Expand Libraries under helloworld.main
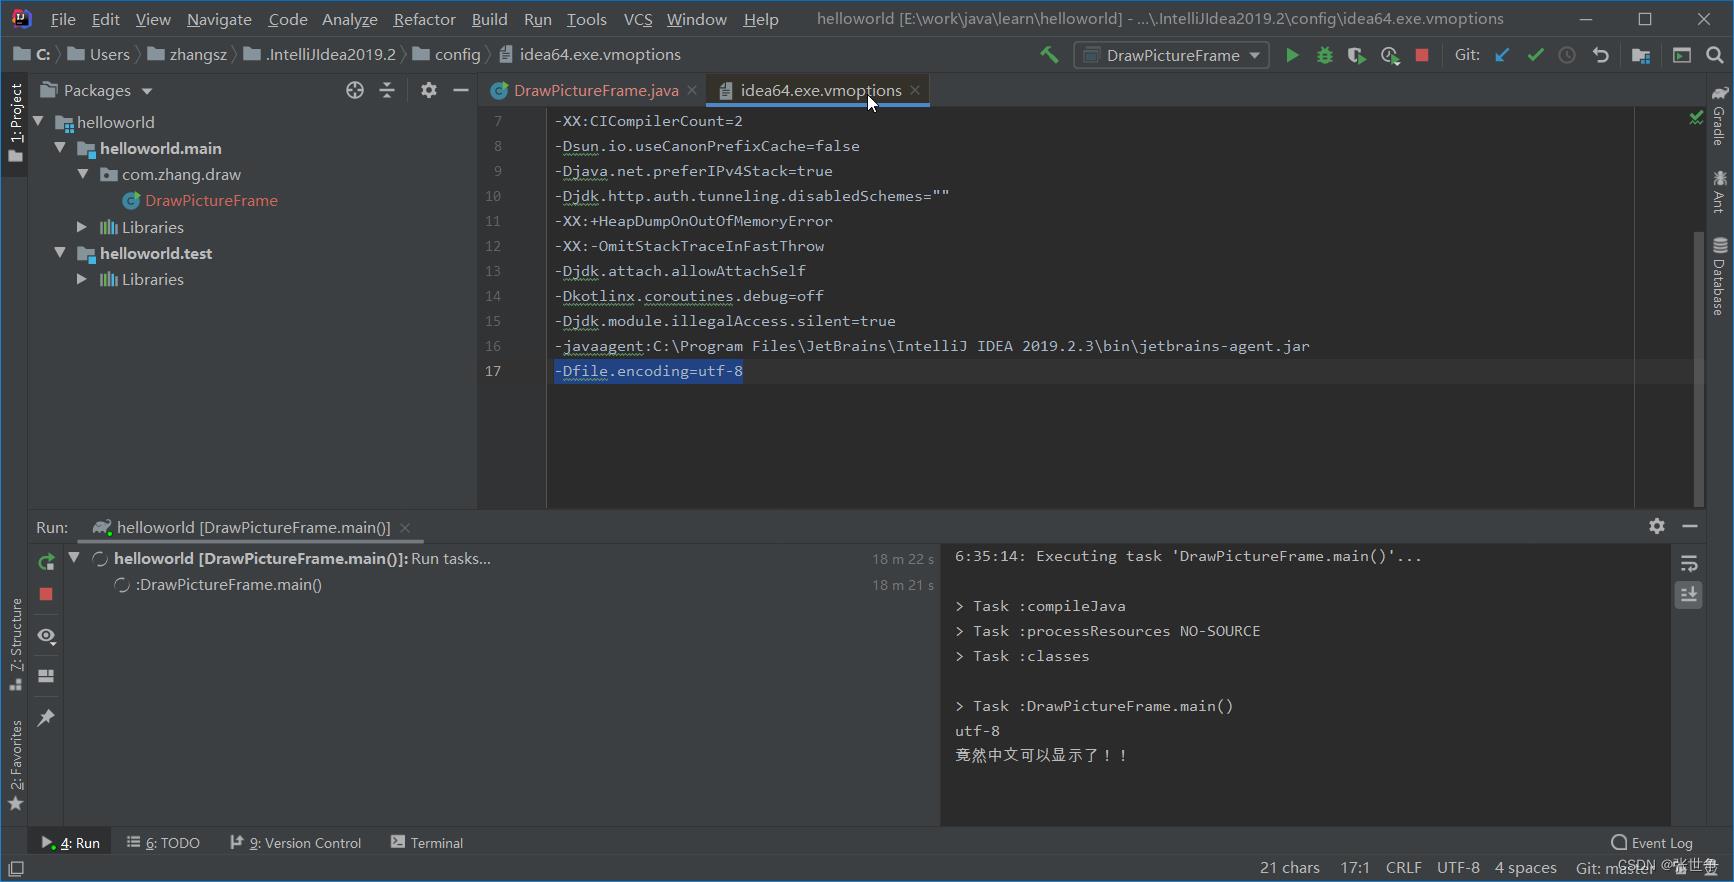The height and width of the screenshot is (882, 1734). (x=82, y=227)
